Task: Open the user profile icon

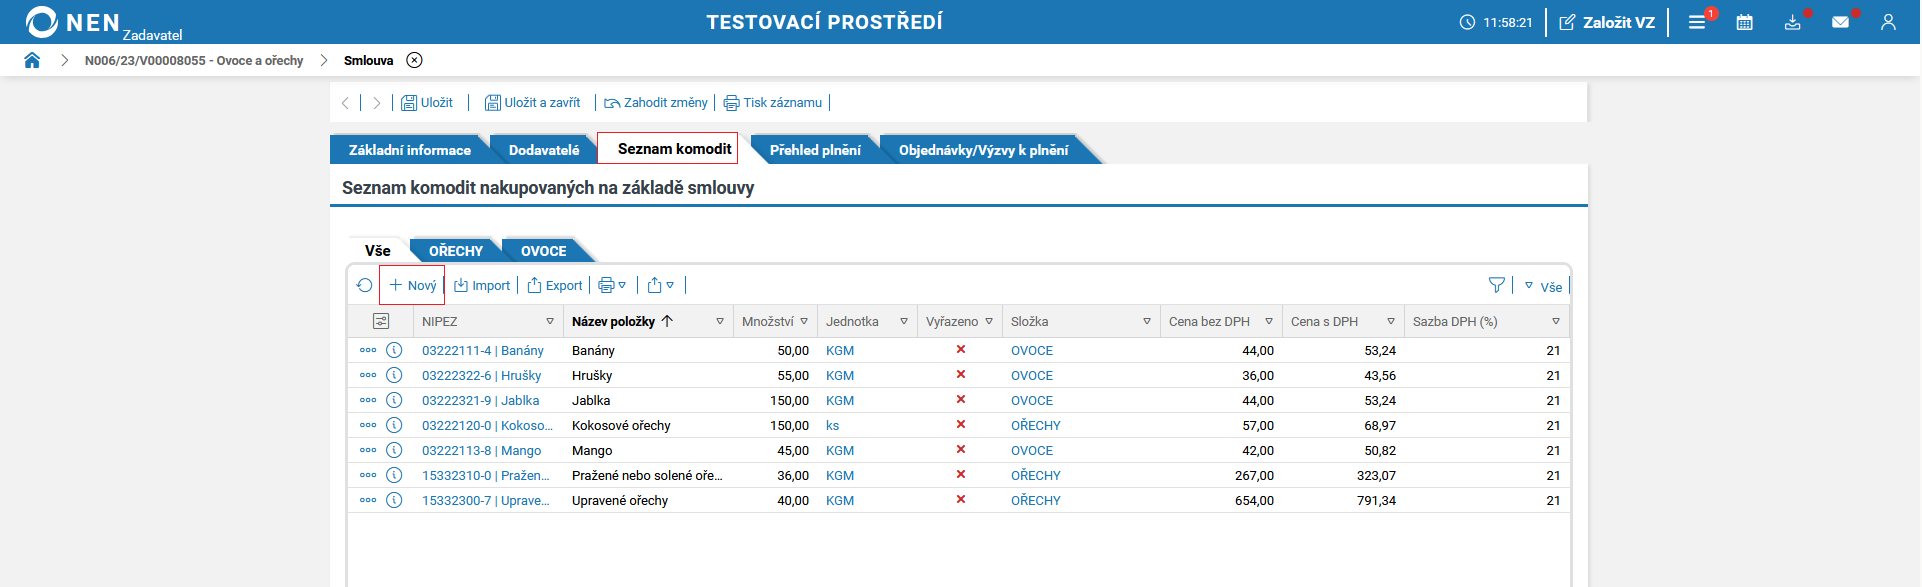Action: pos(1888,22)
